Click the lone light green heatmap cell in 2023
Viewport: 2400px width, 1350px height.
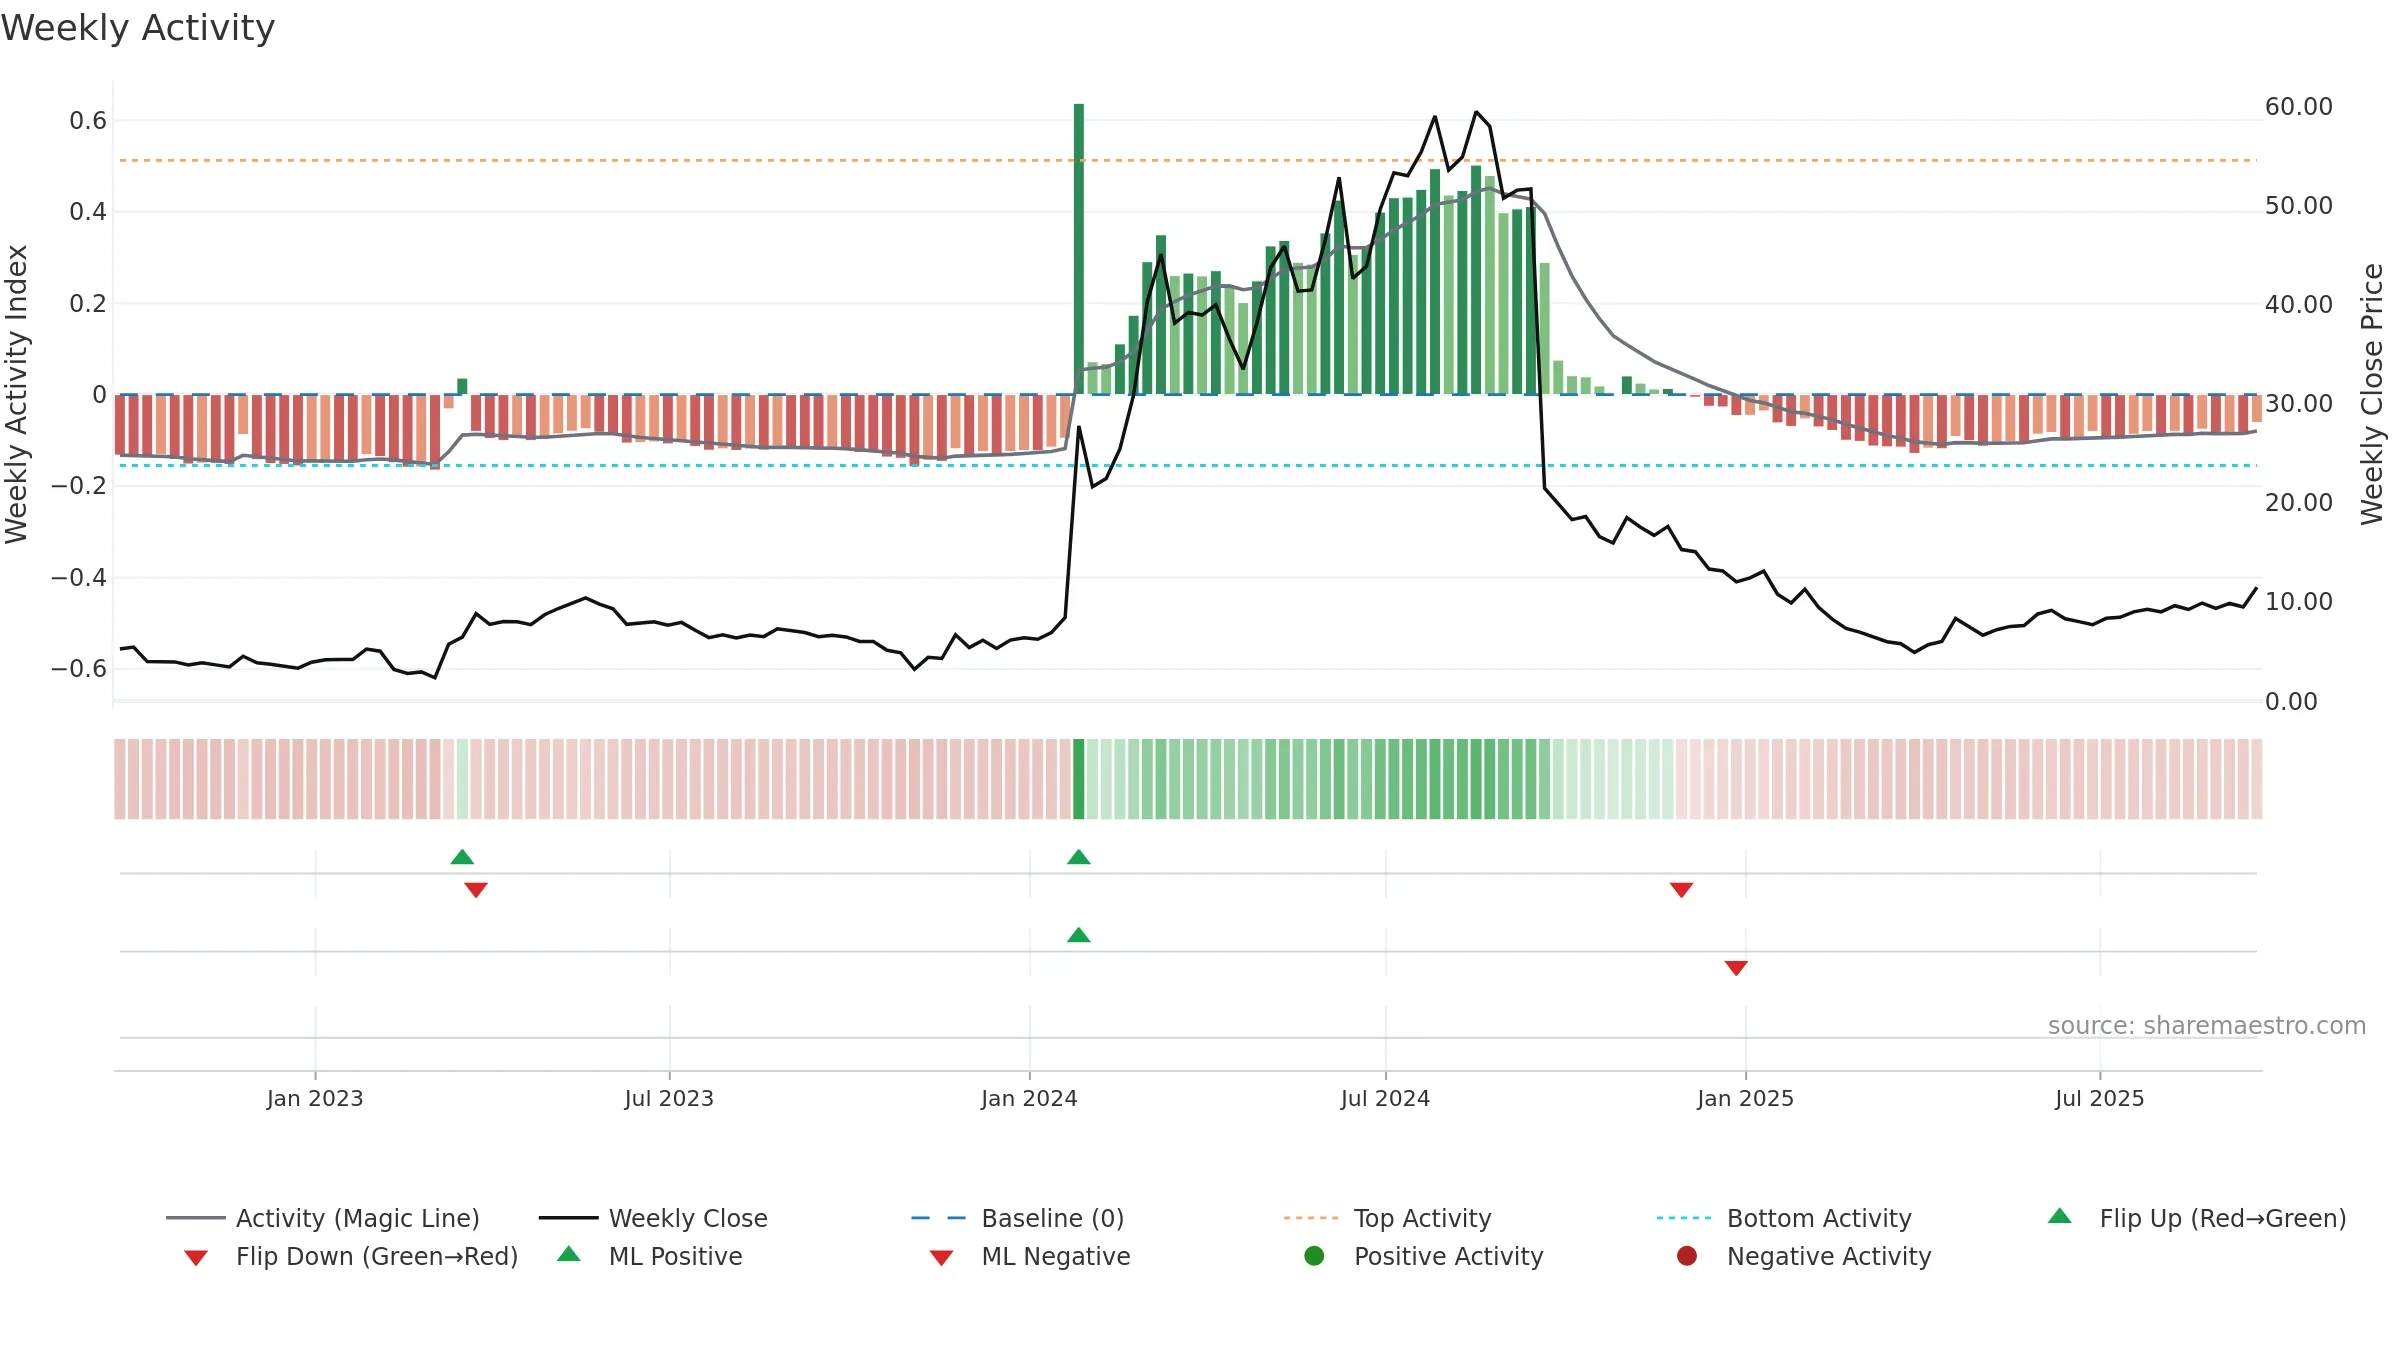(462, 779)
